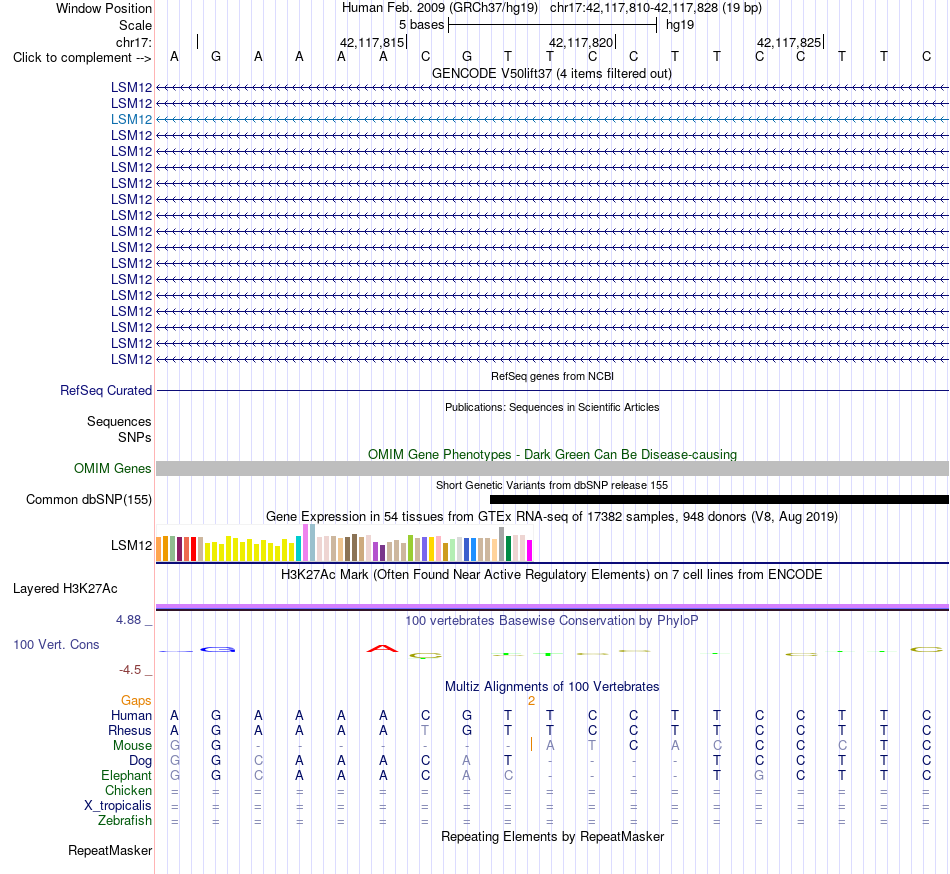This screenshot has width=950, height=874.
Task: Select the Chicken alignment row label
Action: (x=128, y=790)
